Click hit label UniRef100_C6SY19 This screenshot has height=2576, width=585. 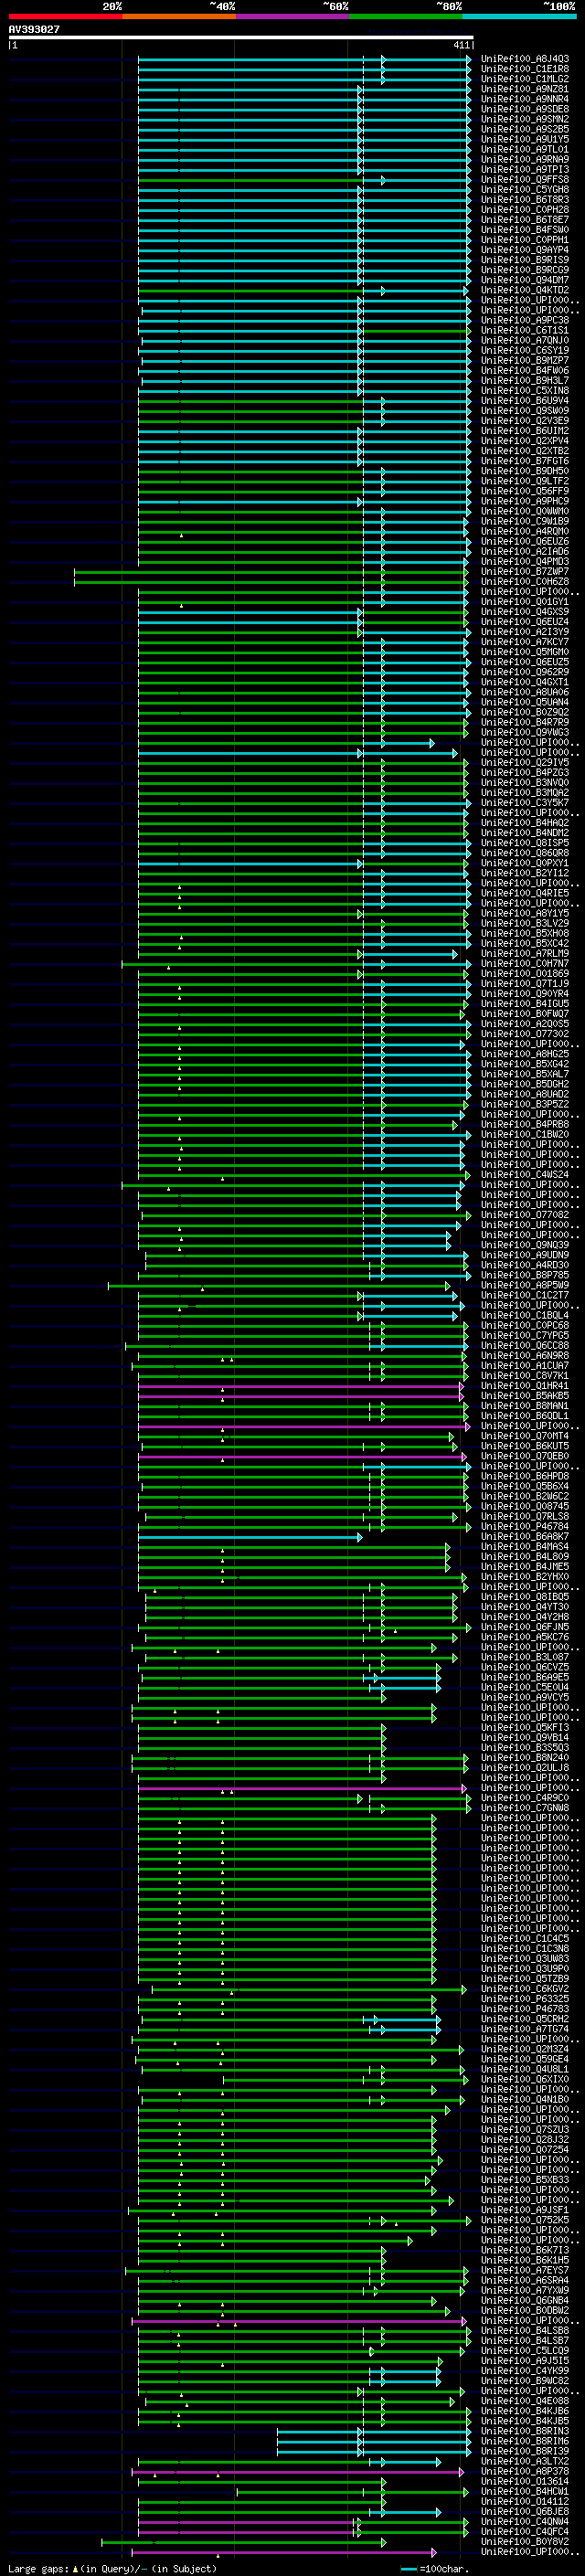point(525,351)
